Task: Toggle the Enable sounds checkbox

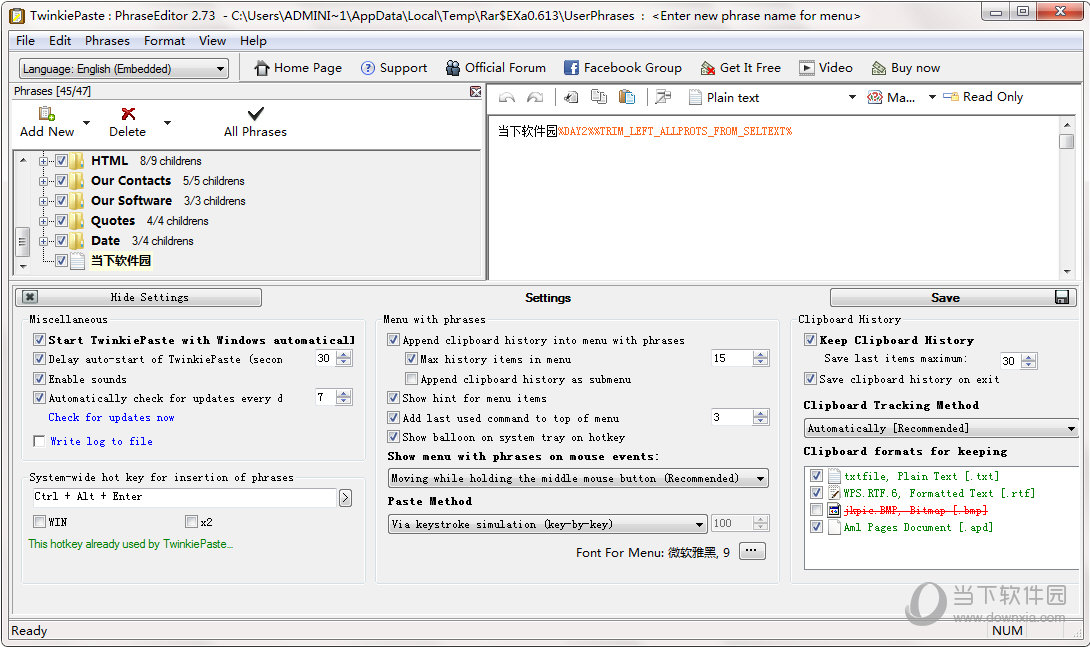Action: coord(40,379)
